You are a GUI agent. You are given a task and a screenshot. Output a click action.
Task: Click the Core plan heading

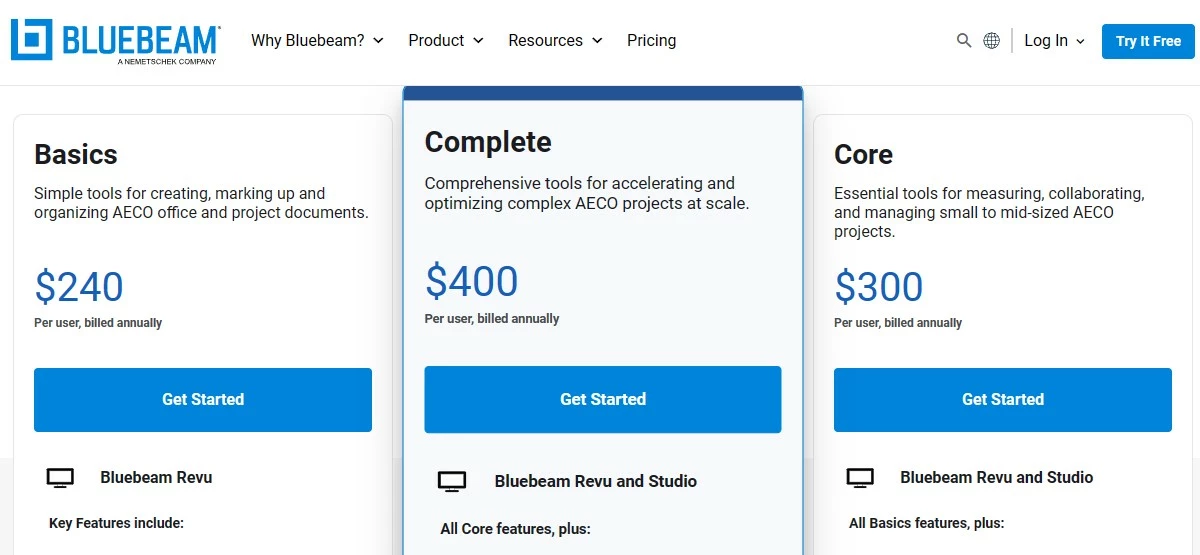[x=864, y=155]
